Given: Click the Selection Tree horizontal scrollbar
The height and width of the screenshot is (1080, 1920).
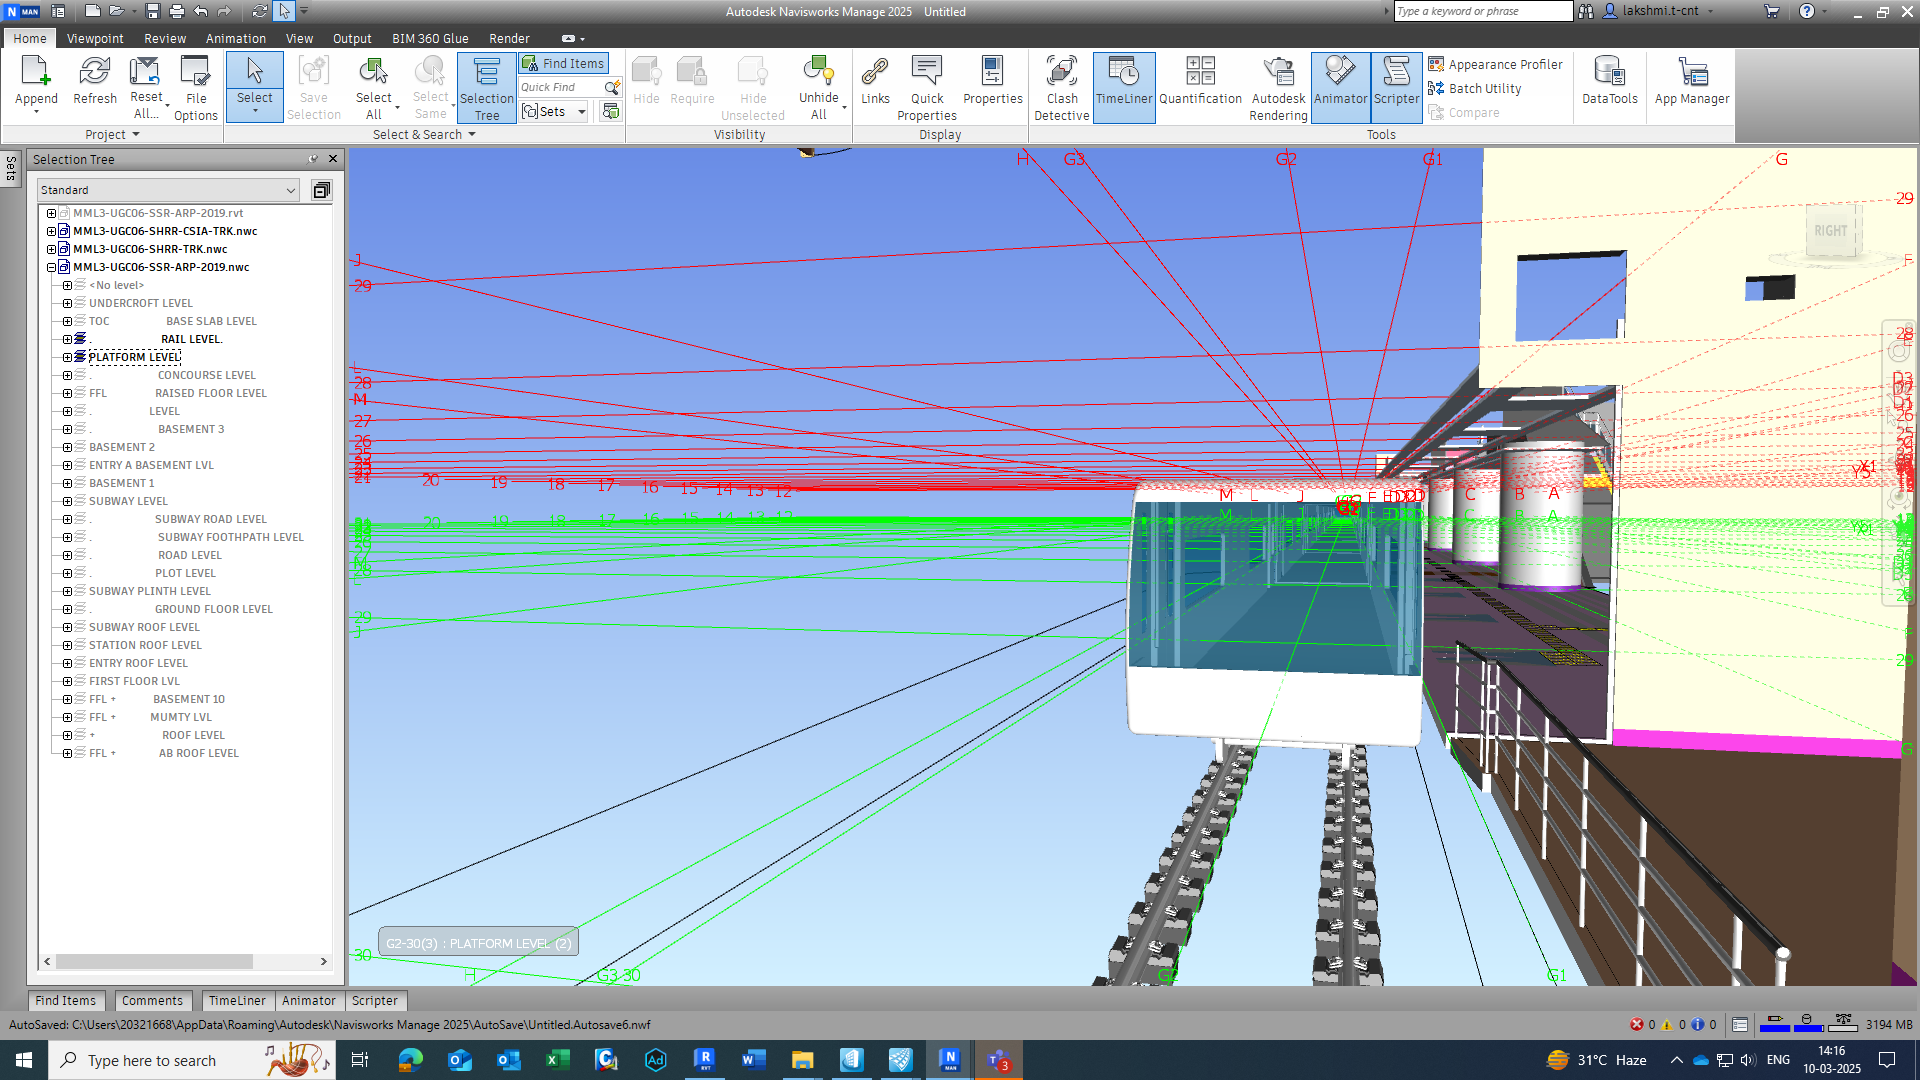Looking at the screenshot, I should pos(155,961).
